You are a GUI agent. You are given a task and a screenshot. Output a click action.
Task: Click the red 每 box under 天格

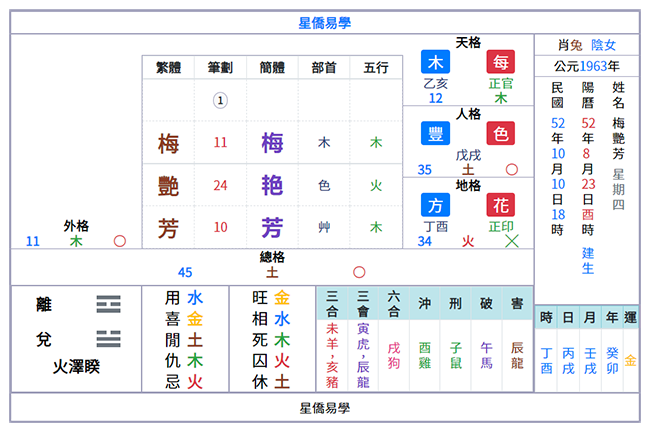point(501,62)
